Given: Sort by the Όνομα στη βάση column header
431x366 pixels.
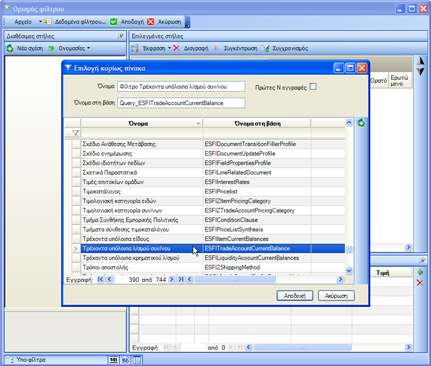Looking at the screenshot, I should (257, 124).
